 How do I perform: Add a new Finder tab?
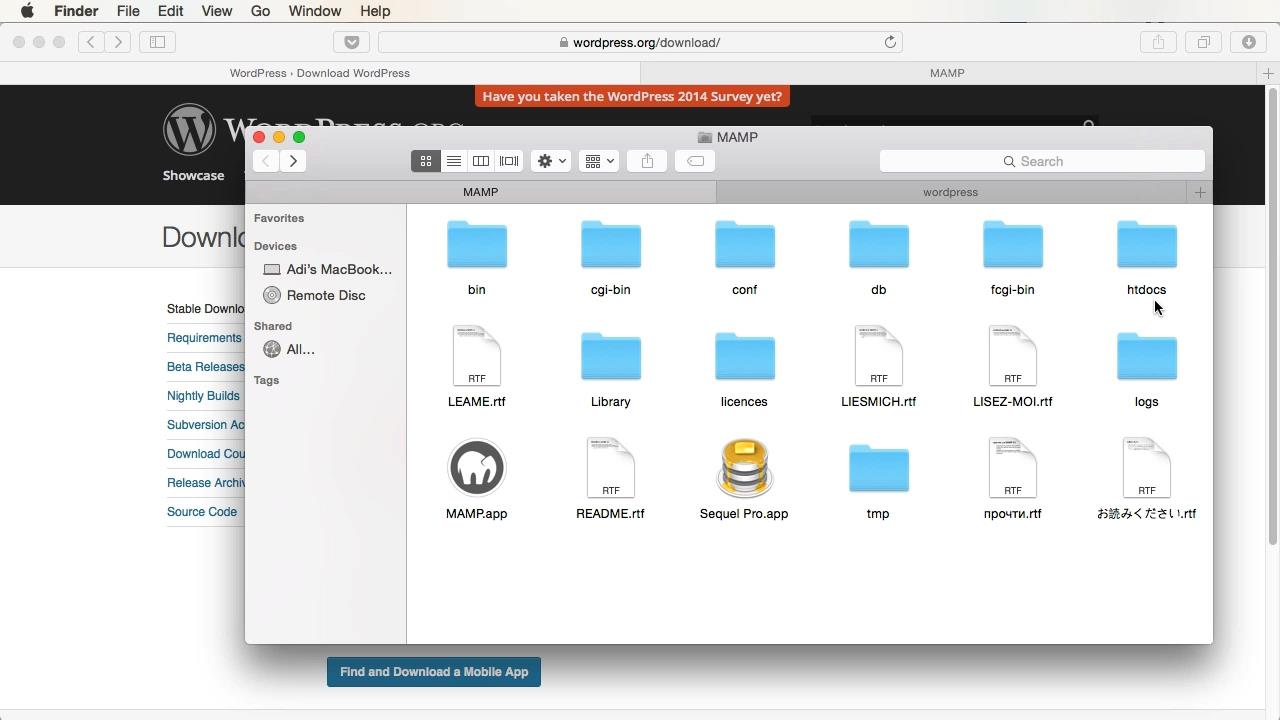coord(1200,192)
